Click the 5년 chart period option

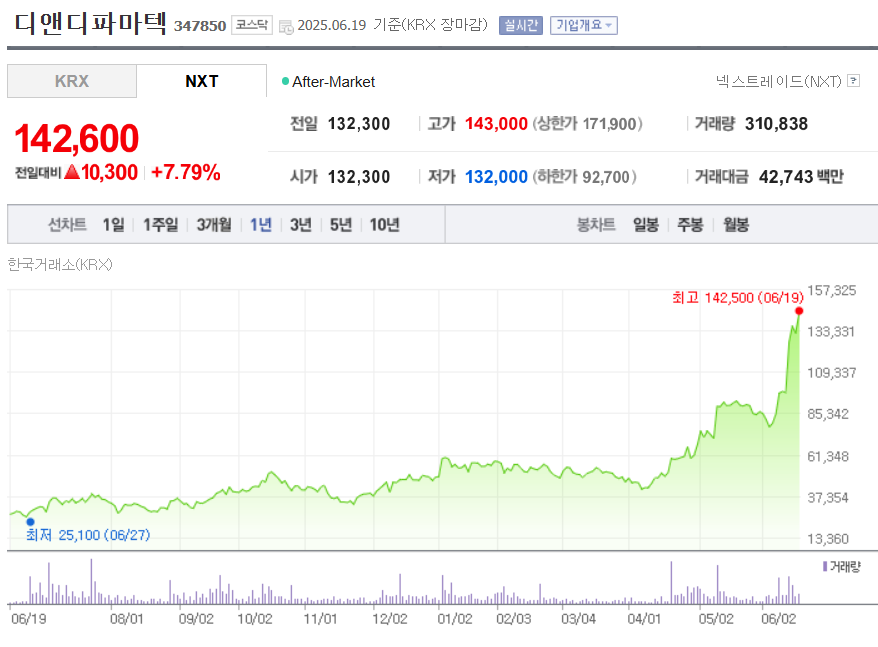pyautogui.click(x=341, y=225)
